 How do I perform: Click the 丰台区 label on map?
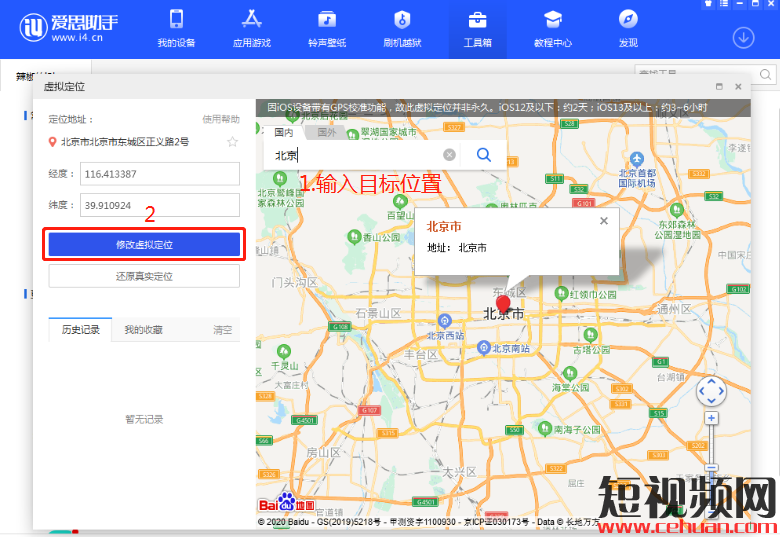(x=421, y=355)
